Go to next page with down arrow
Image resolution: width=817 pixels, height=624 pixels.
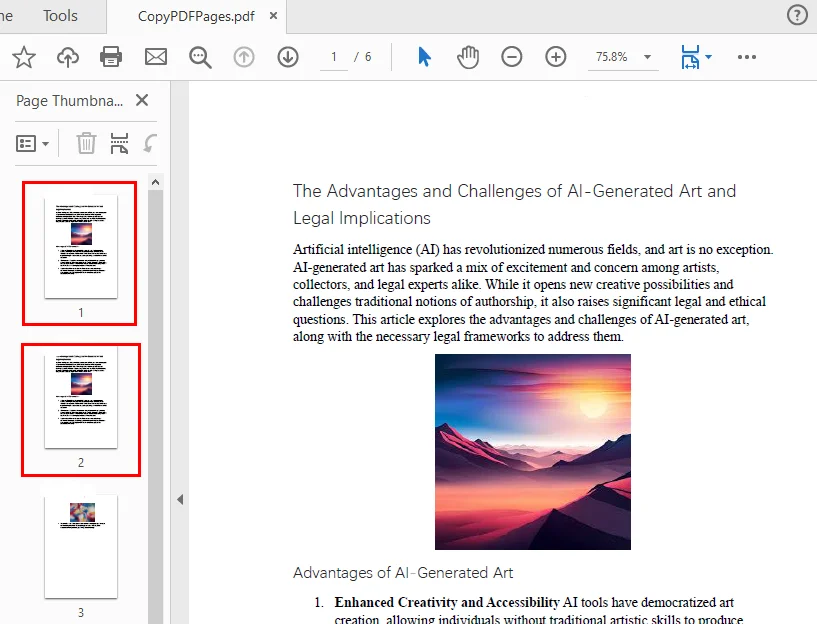coord(288,57)
